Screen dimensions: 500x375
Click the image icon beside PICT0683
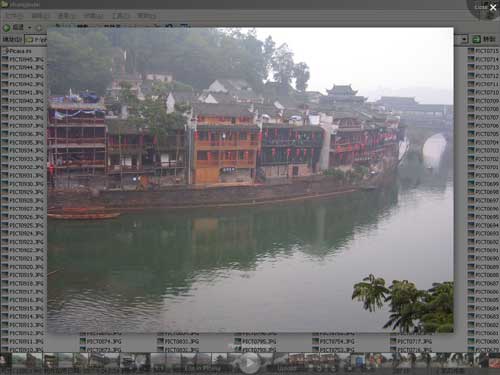[x=471, y=316]
